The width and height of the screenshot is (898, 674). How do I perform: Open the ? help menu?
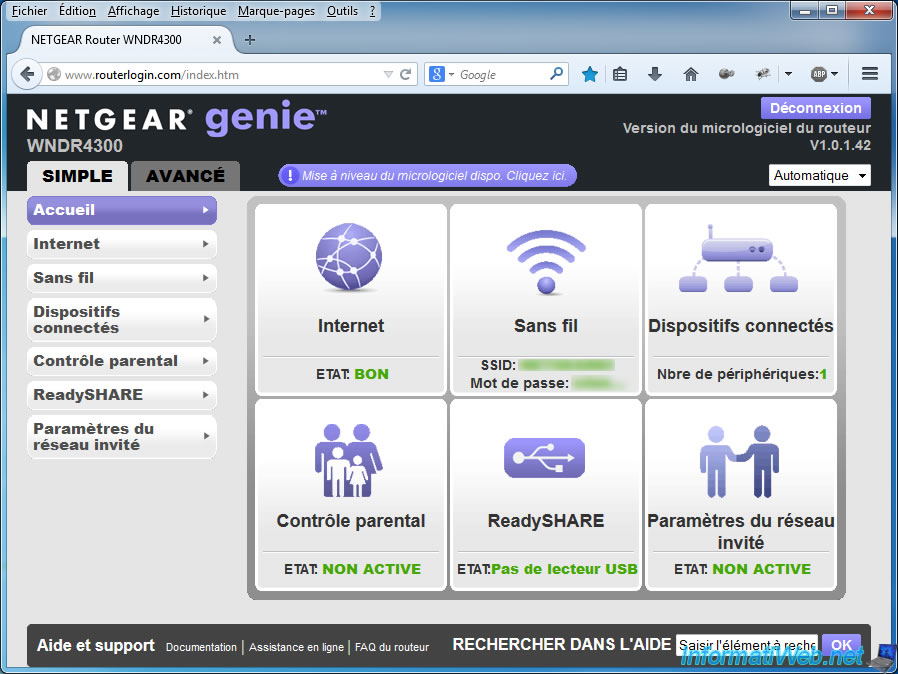pos(372,11)
